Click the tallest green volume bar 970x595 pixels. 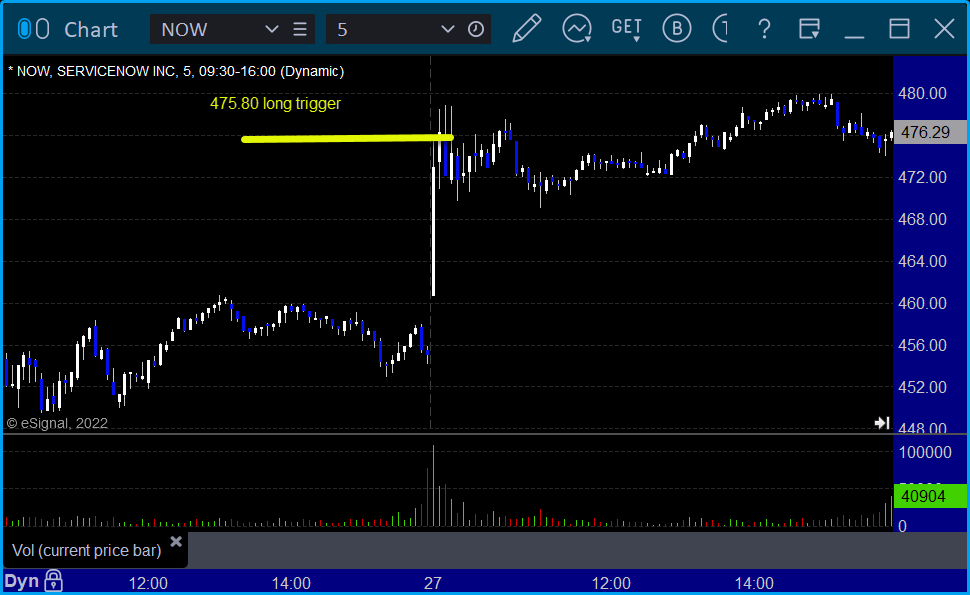click(x=434, y=486)
